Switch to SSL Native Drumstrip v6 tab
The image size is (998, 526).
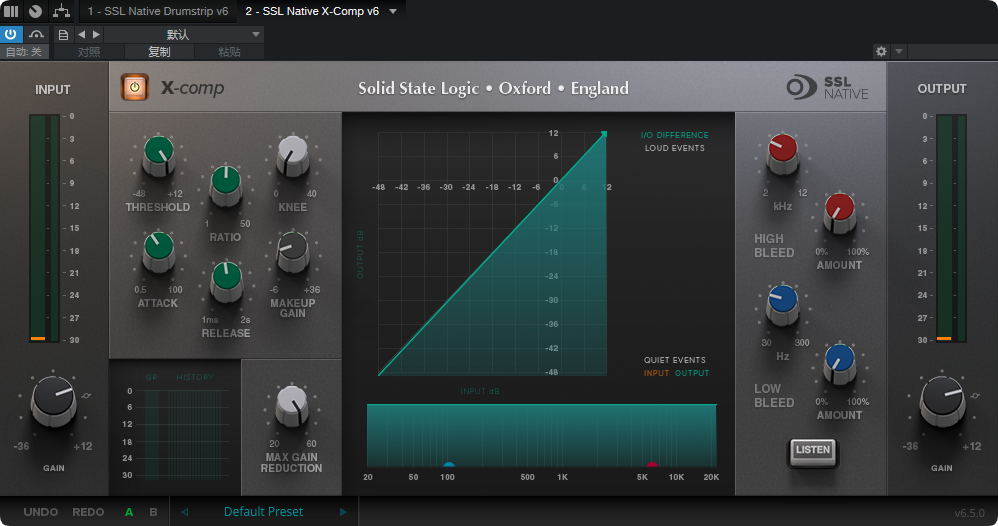158,11
